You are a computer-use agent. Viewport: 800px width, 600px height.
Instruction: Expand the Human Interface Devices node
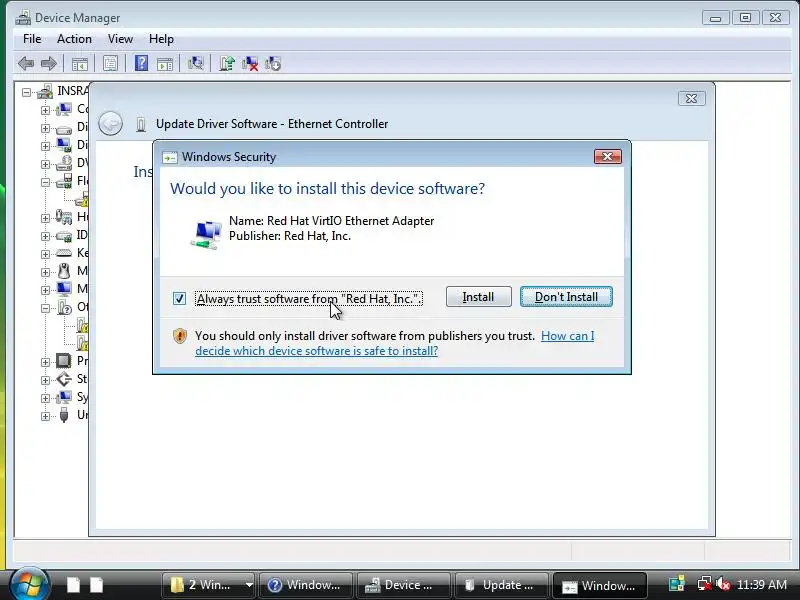pos(45,218)
